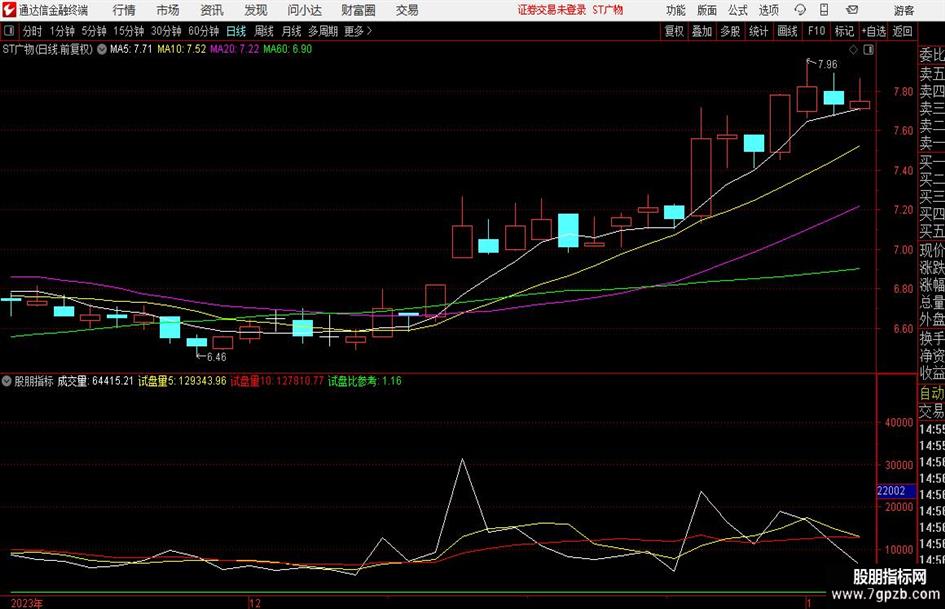Click the ST广物(日线,前复权) chart title
945x609 pixels.
click(48, 49)
